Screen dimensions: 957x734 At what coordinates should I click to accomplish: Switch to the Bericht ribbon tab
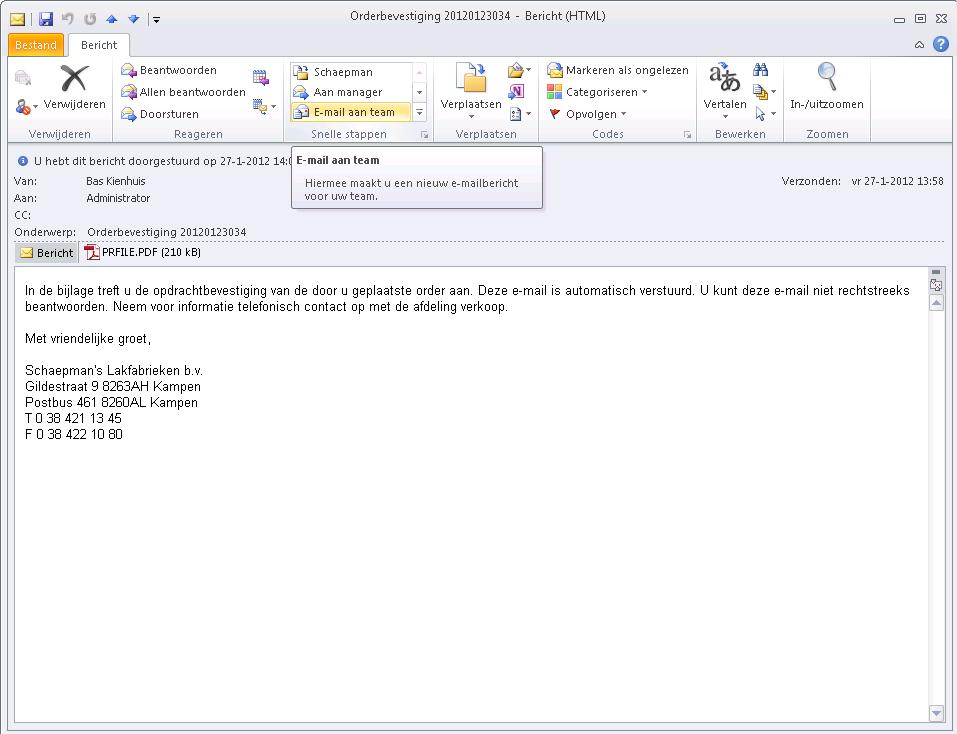pos(99,45)
